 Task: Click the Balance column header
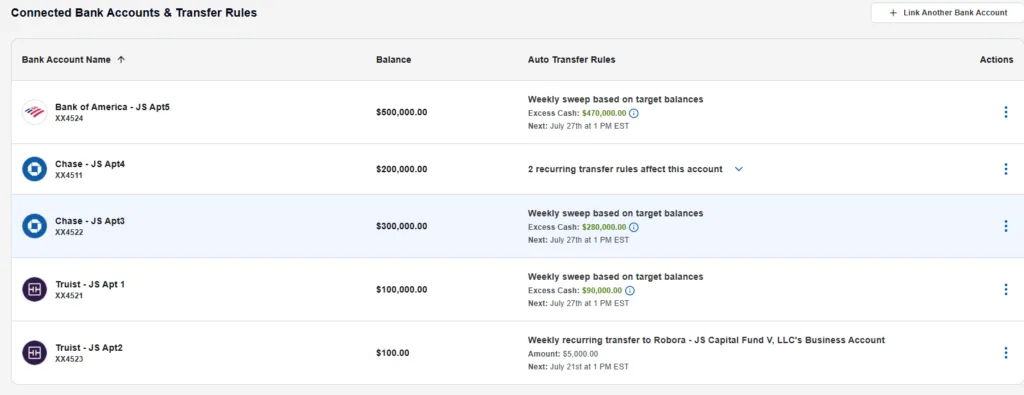394,59
